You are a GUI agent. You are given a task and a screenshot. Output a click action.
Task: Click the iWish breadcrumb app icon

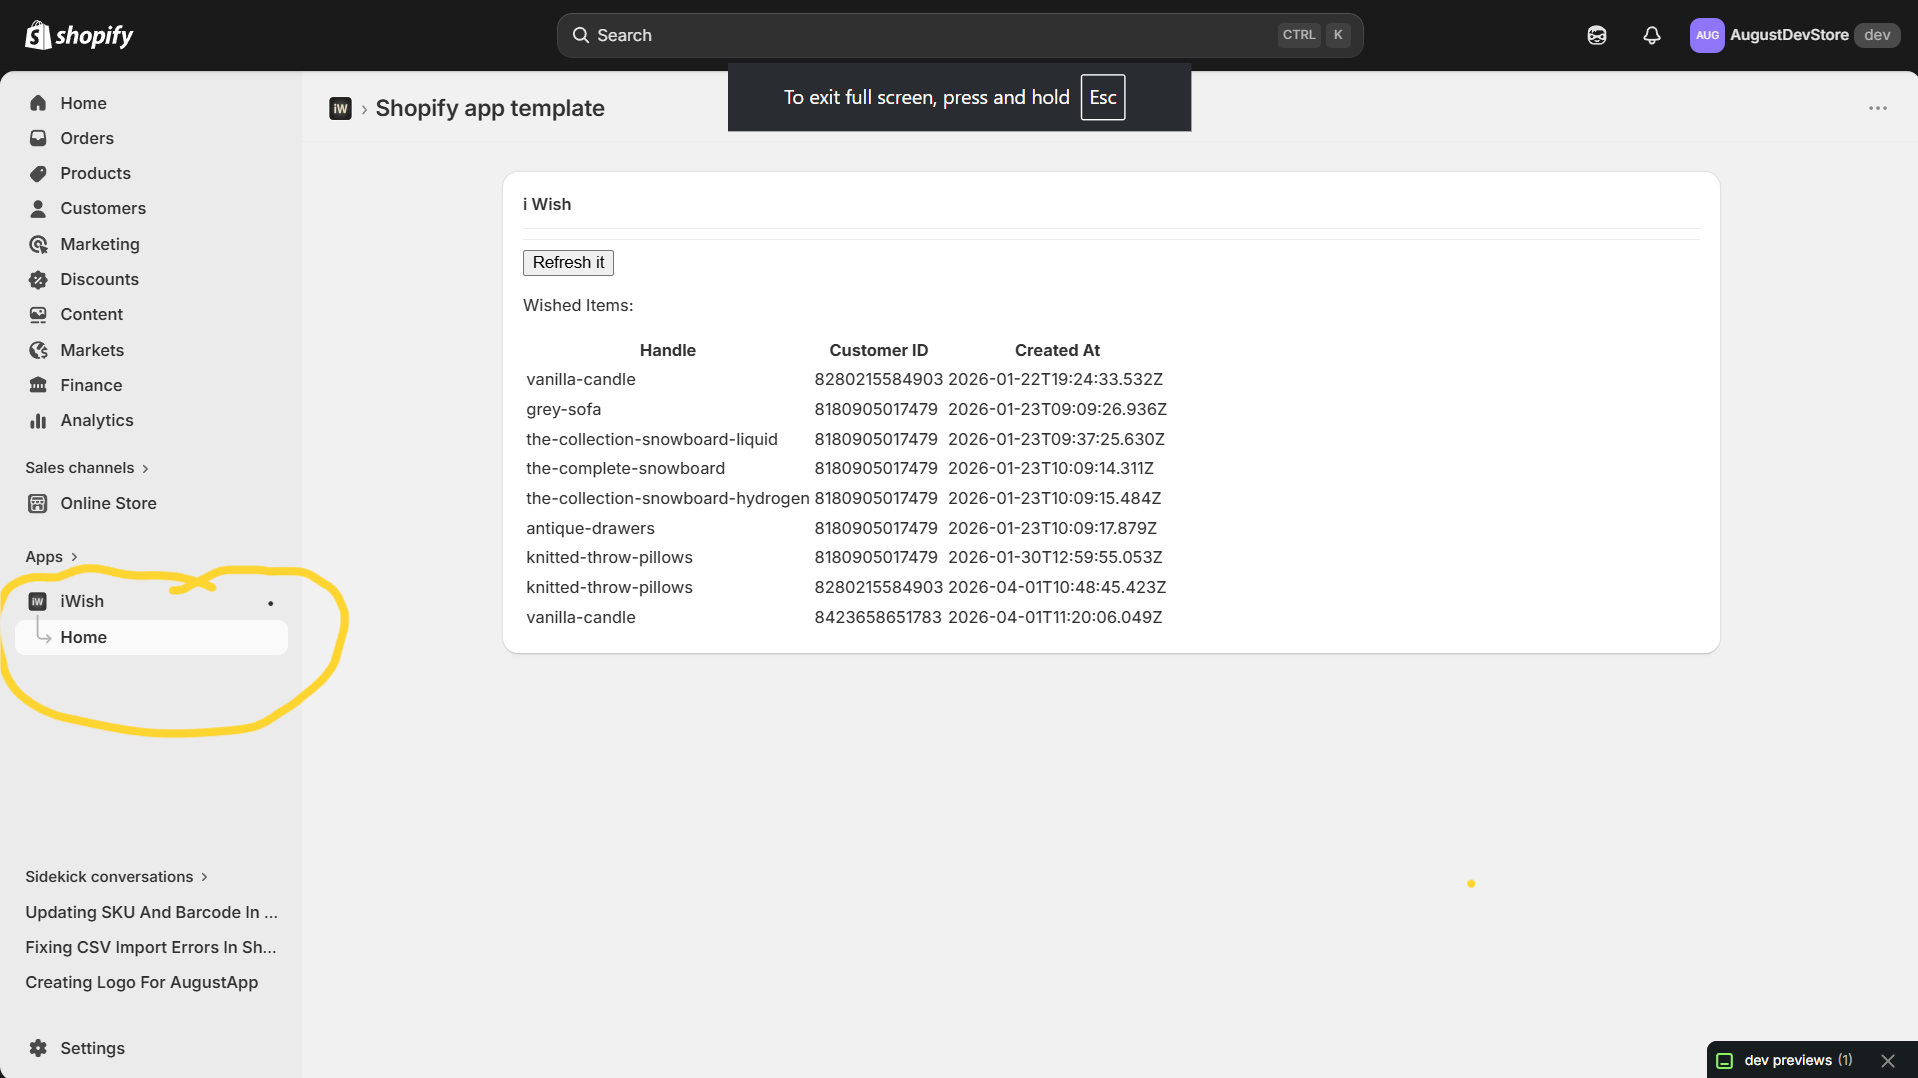pos(340,108)
